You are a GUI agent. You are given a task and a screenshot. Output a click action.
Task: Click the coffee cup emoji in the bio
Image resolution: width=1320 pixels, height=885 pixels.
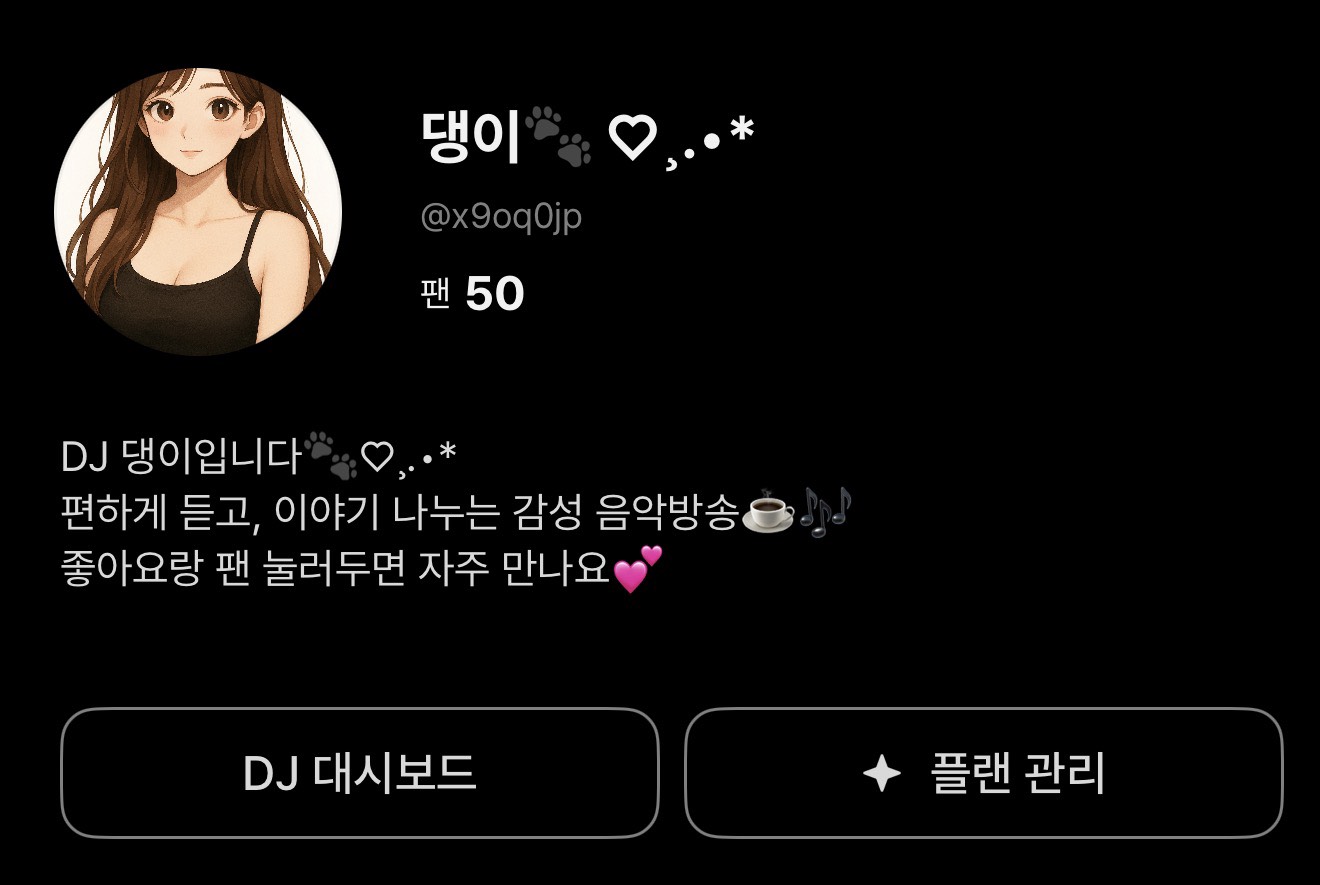(769, 513)
